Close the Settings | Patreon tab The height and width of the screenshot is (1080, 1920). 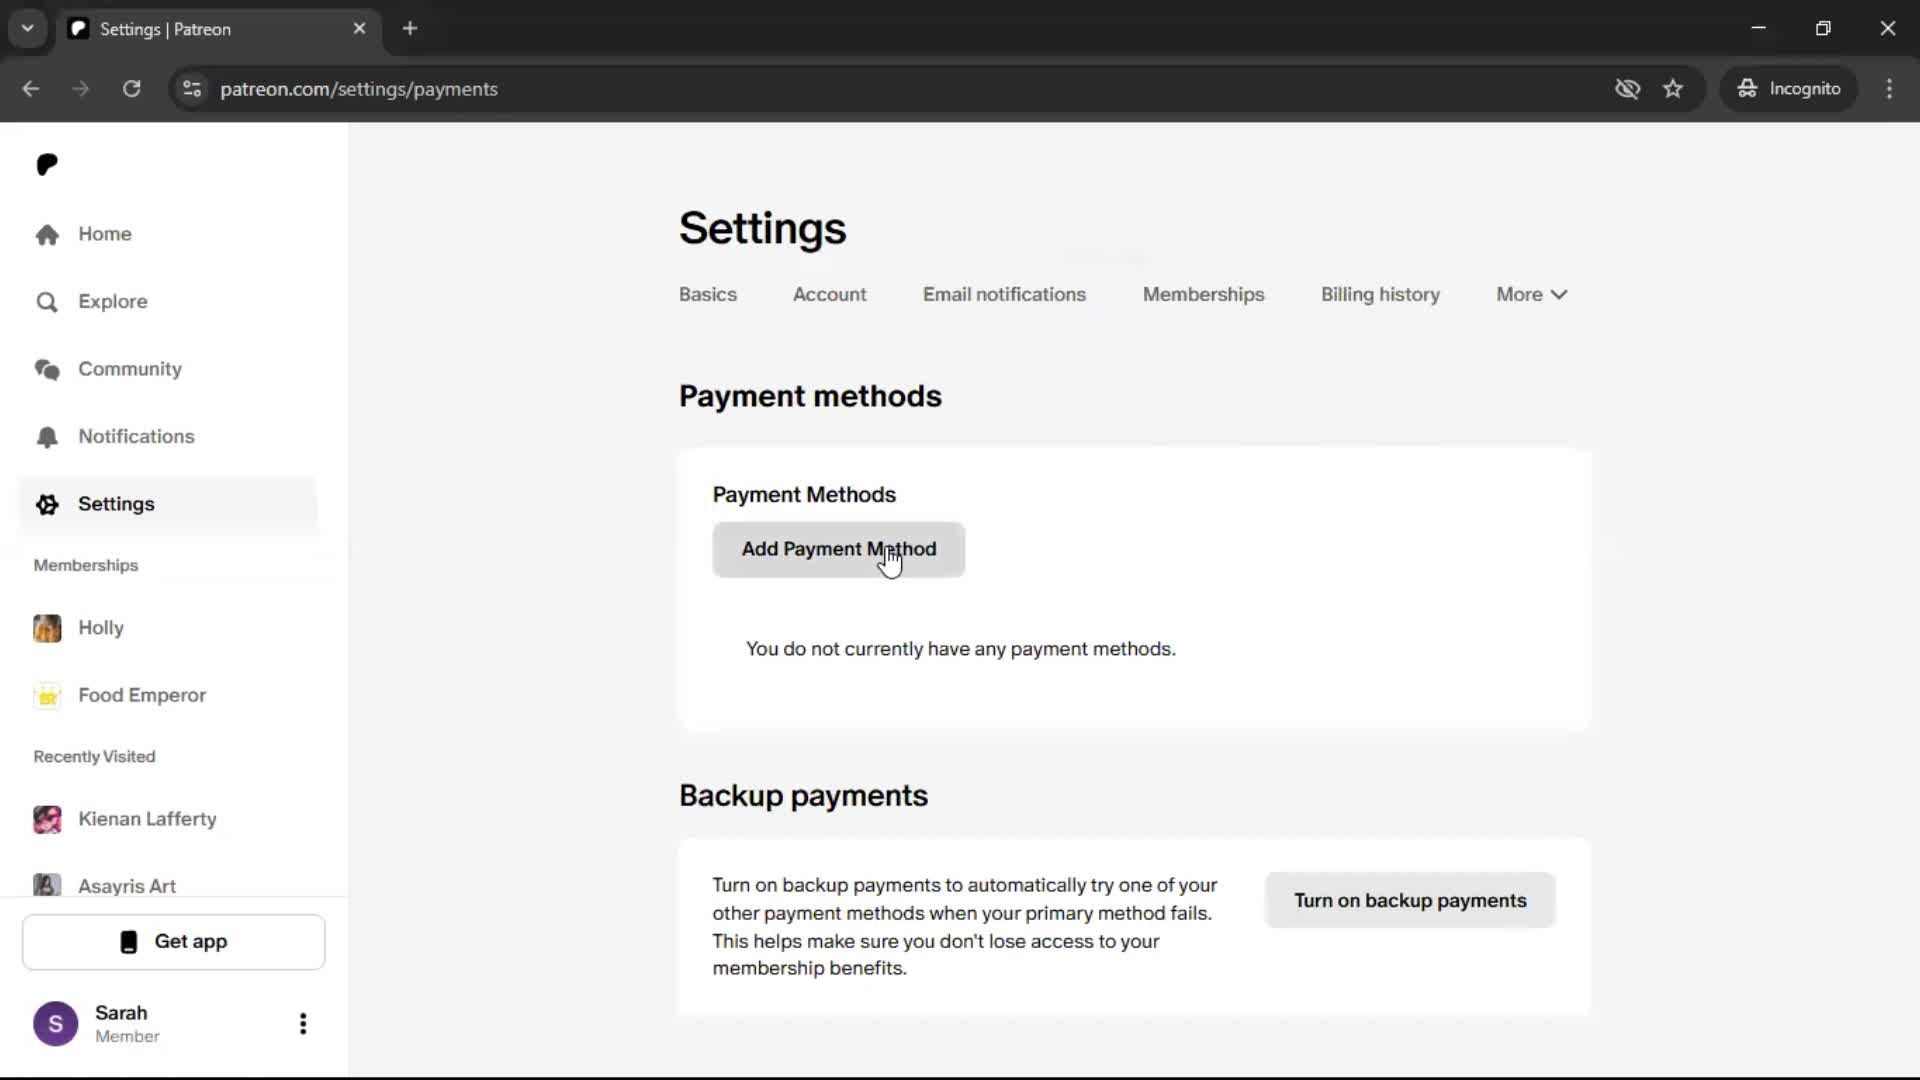pyautogui.click(x=360, y=29)
